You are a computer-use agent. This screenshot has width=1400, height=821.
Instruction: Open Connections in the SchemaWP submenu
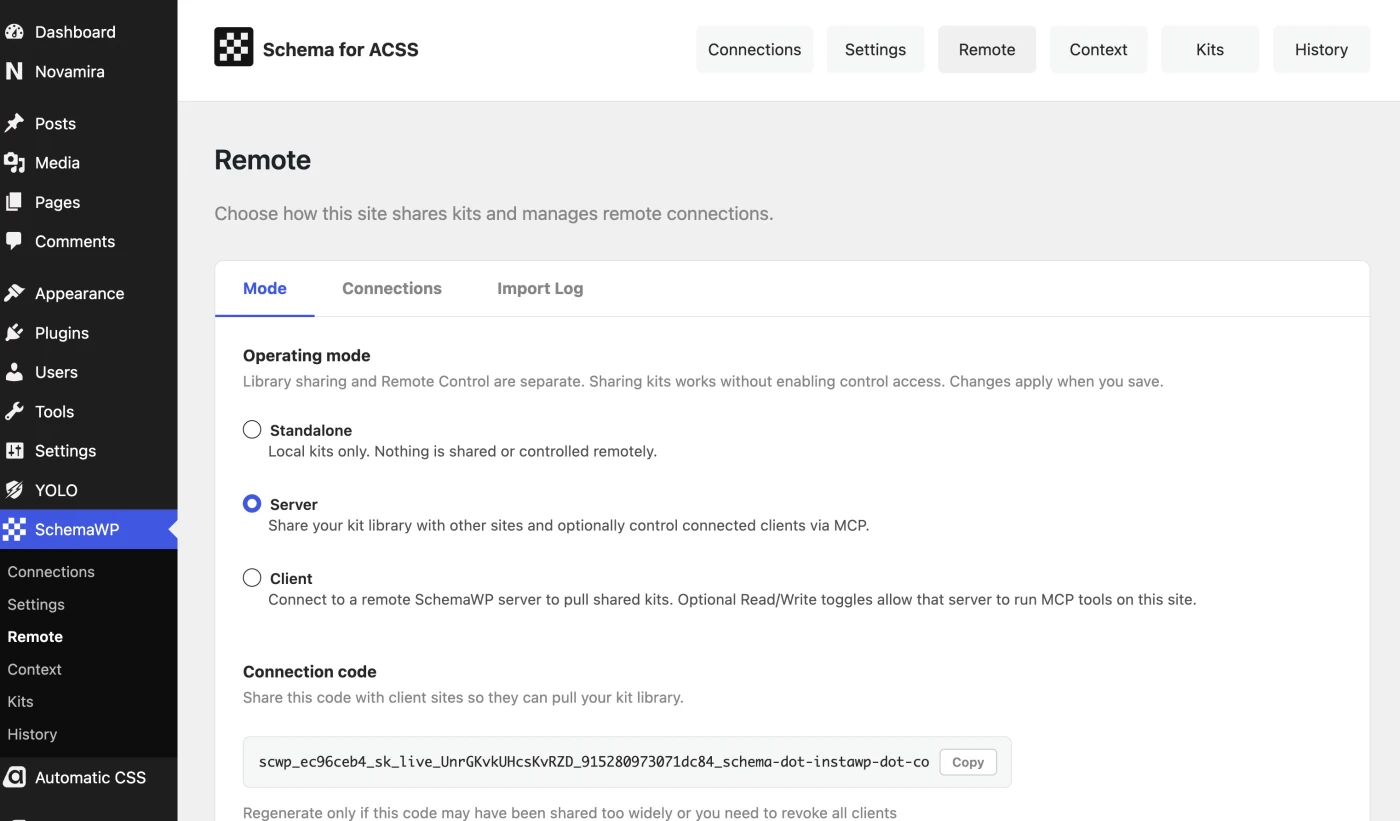coord(51,572)
